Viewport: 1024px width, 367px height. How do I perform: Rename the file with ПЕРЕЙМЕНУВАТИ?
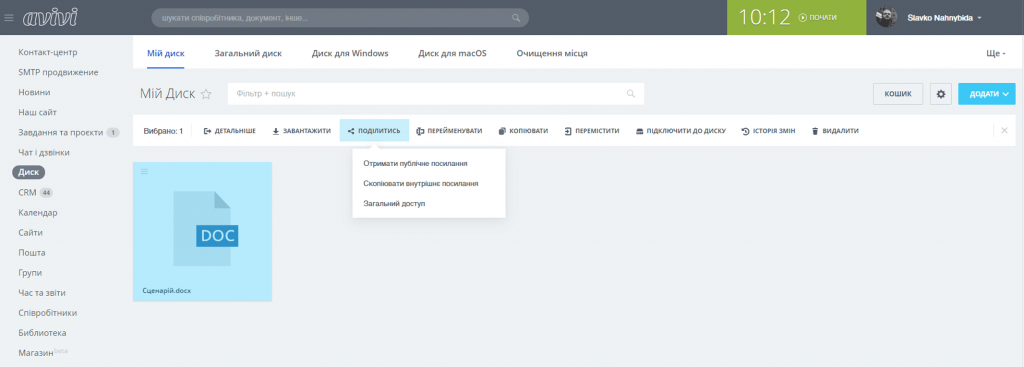449,131
